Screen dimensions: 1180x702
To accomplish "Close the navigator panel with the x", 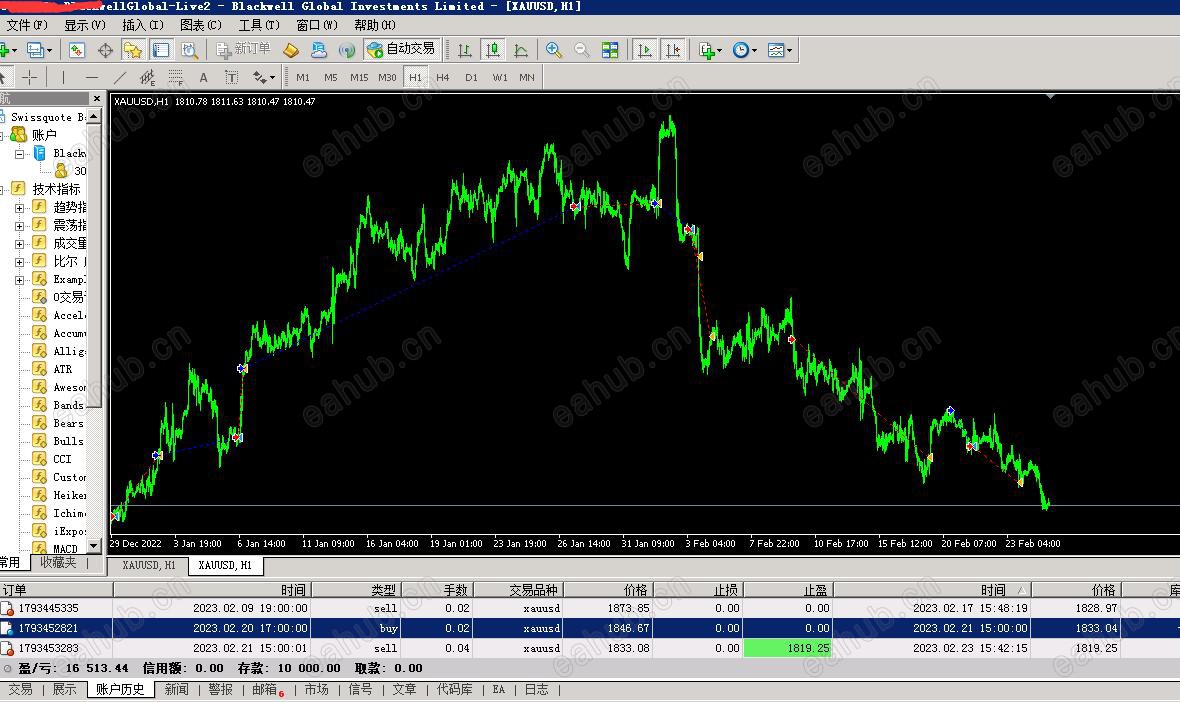I will point(96,99).
